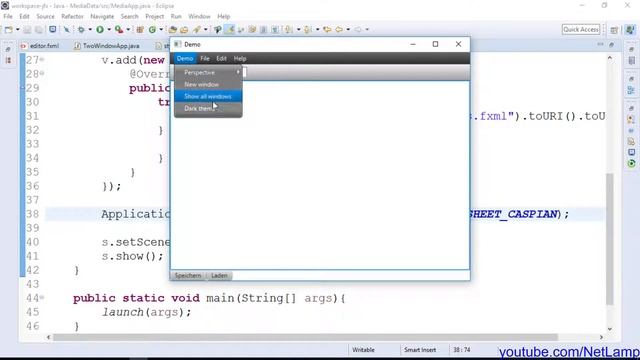Click the editor horizontal scrollbar thumb

click(305, 337)
